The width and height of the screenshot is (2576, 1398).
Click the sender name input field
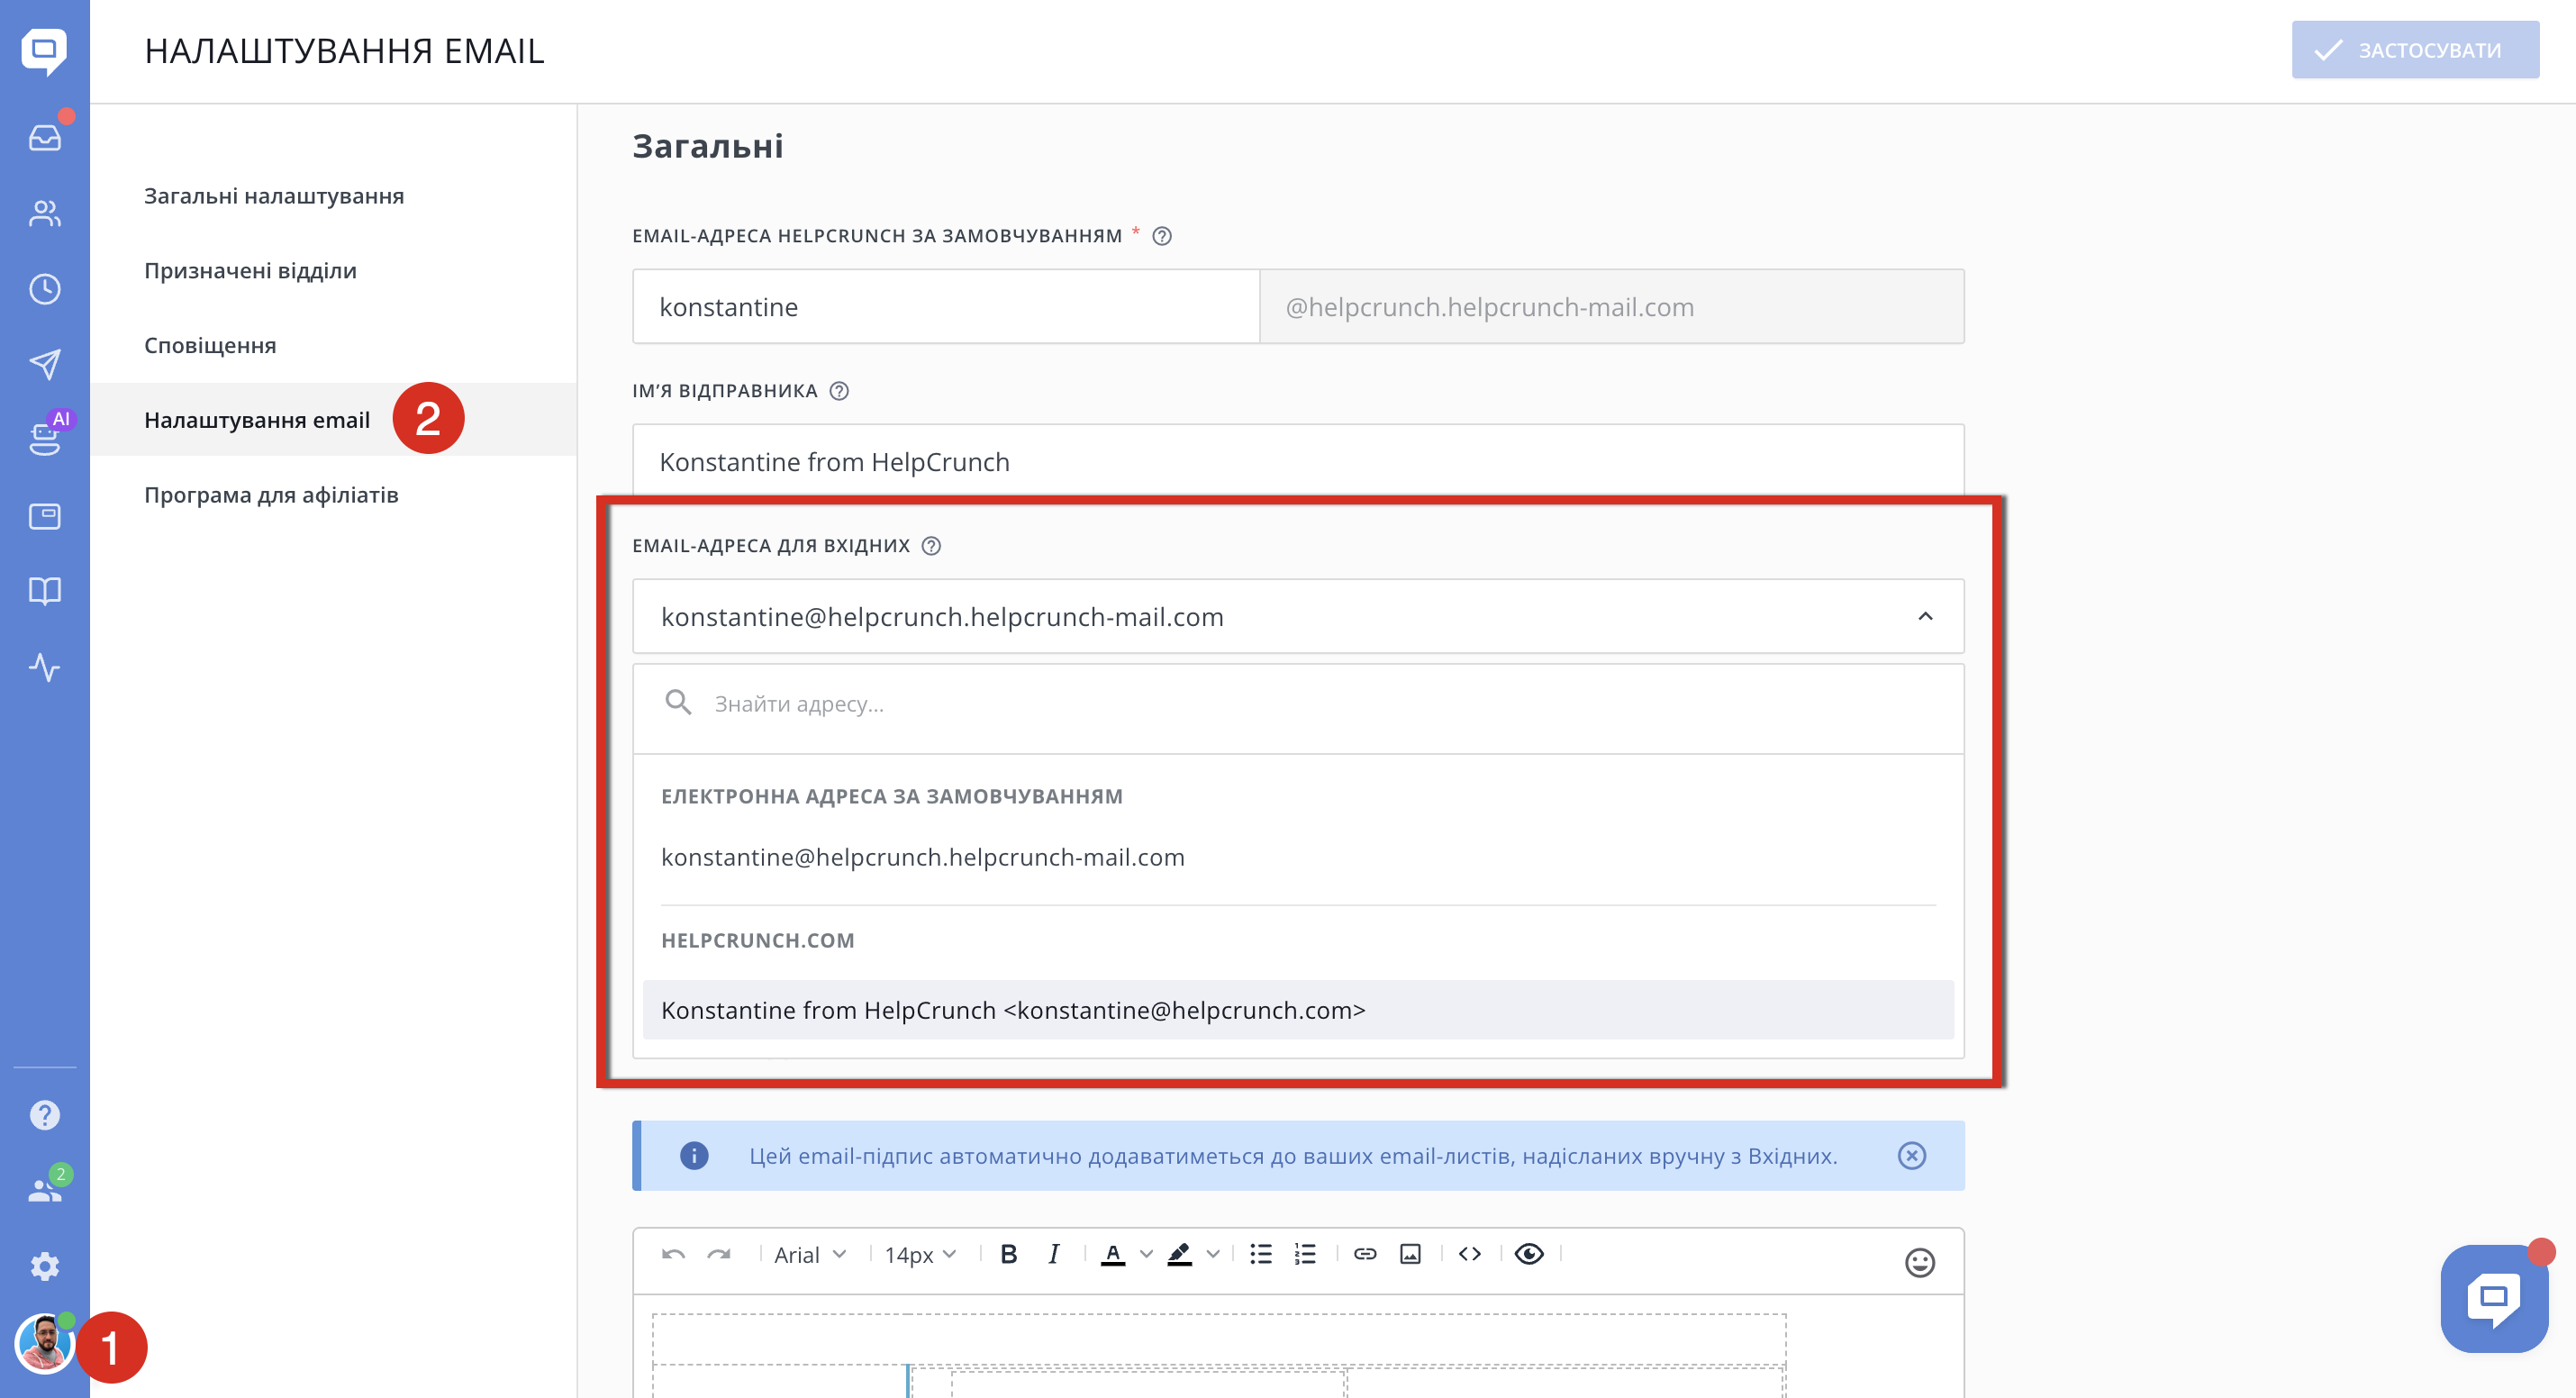coord(1298,461)
